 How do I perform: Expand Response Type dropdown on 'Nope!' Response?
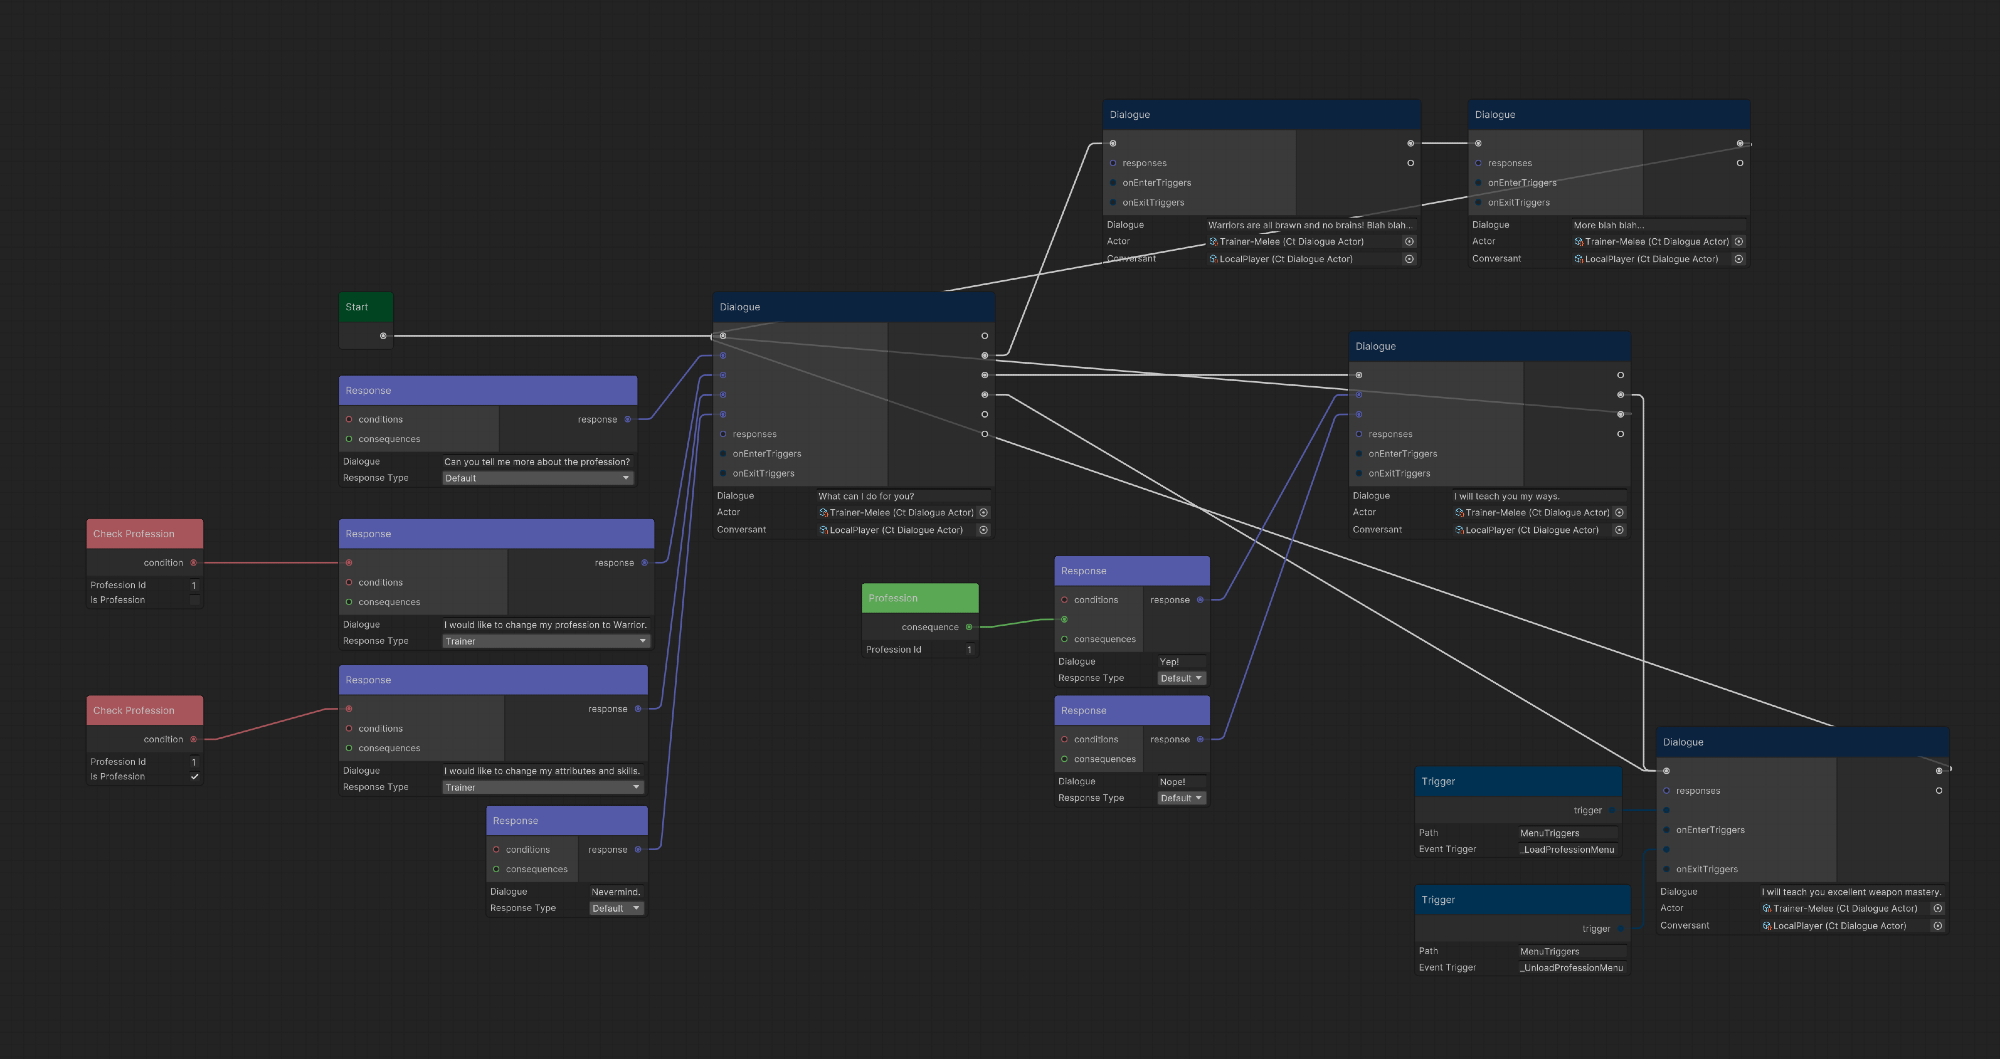(x=1181, y=798)
